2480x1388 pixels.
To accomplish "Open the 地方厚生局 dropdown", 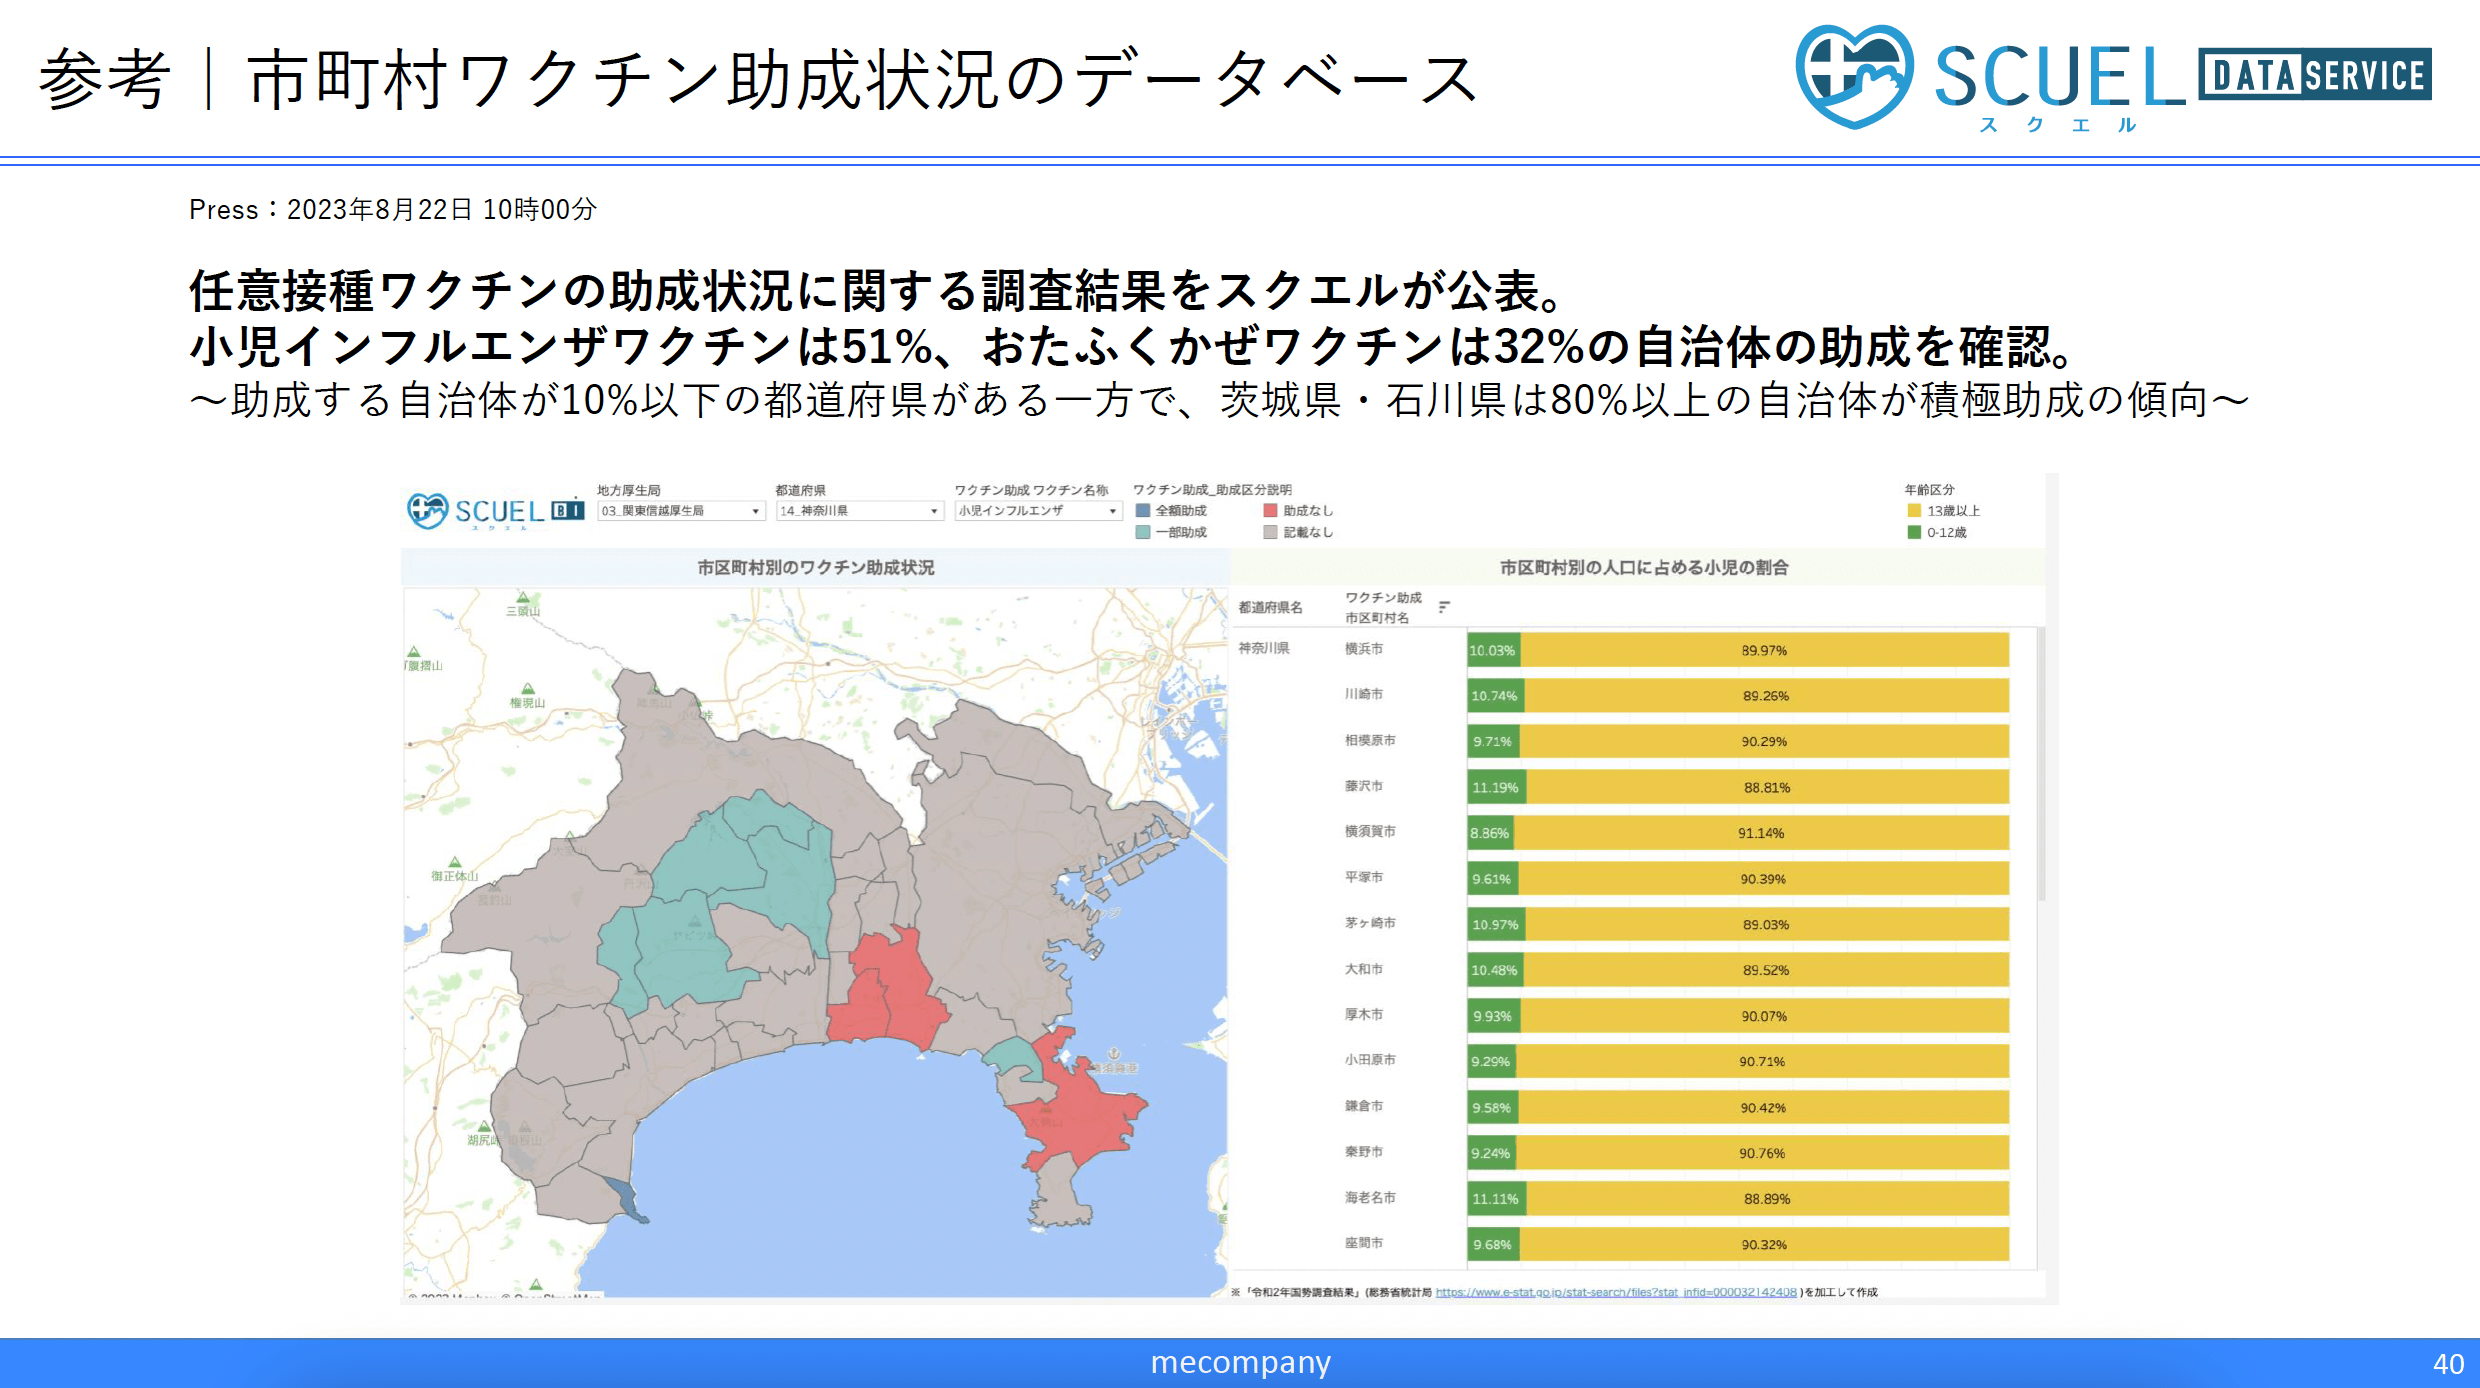I will pyautogui.click(x=680, y=511).
